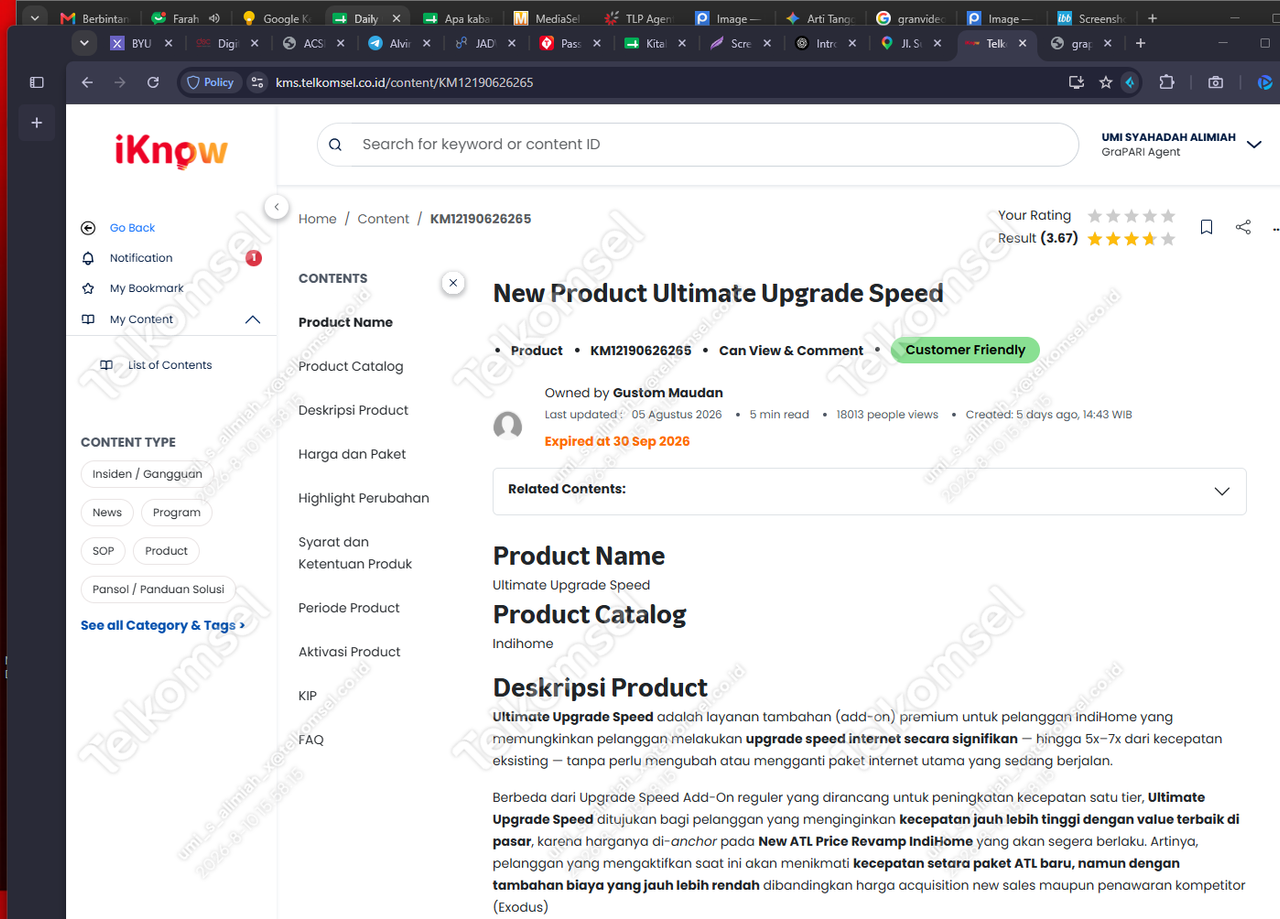Click the browser address bar URL
Screen dimensions: 1280x919
[x=404, y=82]
